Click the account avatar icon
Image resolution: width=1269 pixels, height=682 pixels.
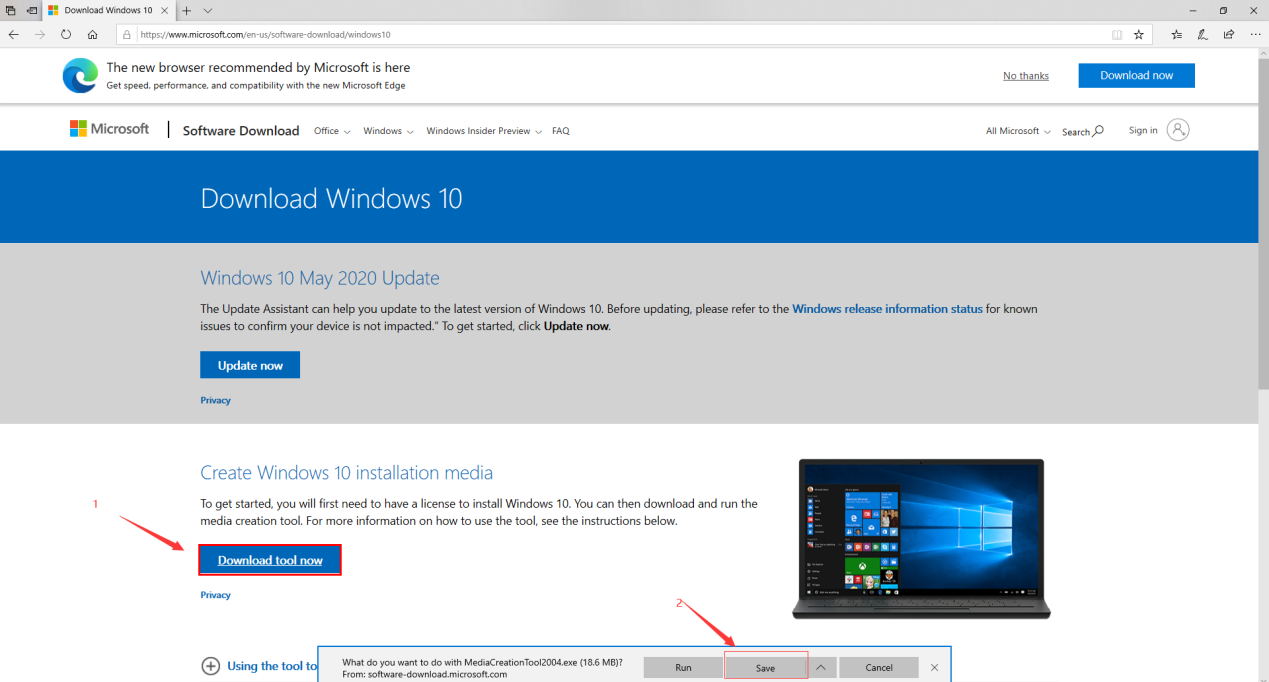(1178, 130)
